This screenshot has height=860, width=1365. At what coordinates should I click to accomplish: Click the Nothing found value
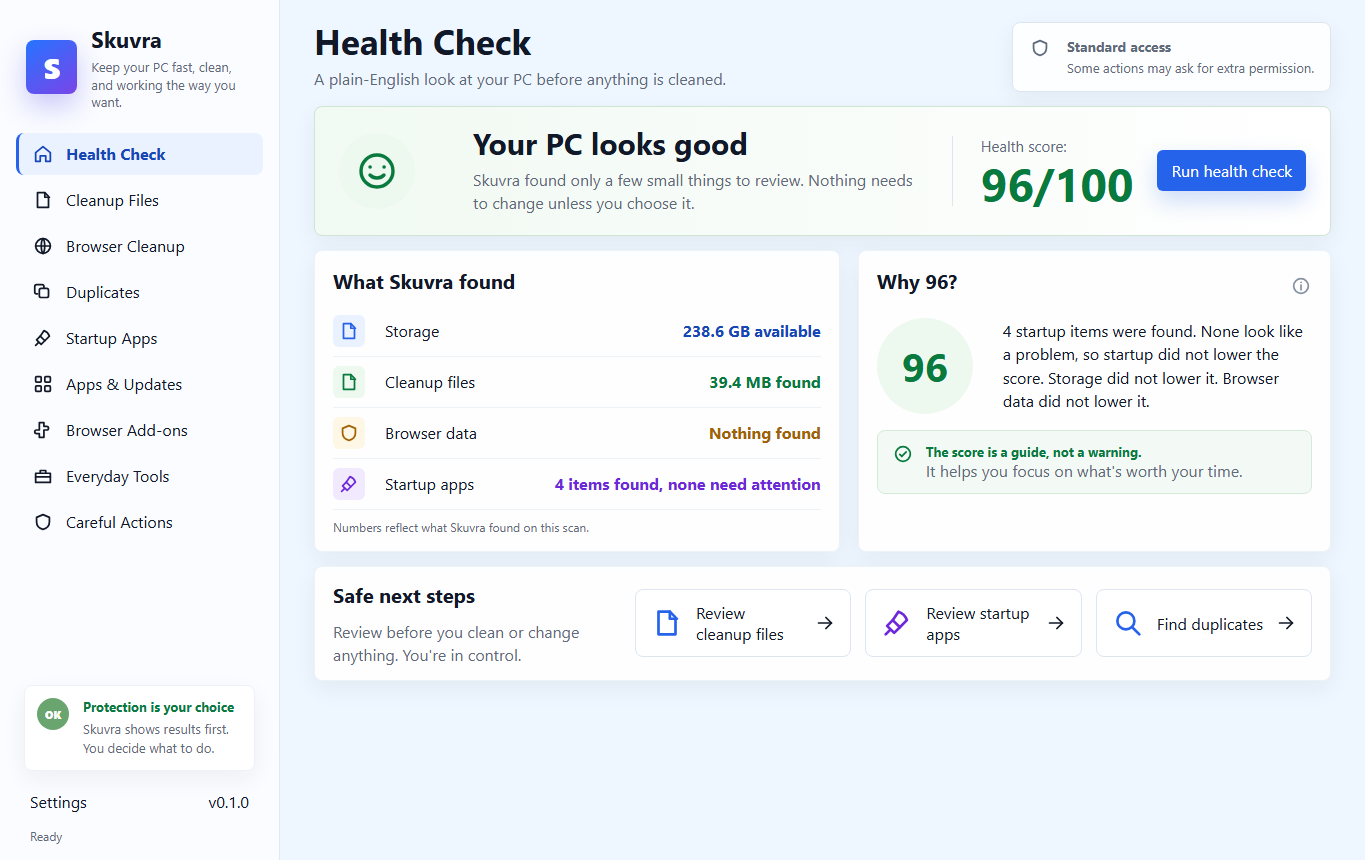(x=765, y=433)
